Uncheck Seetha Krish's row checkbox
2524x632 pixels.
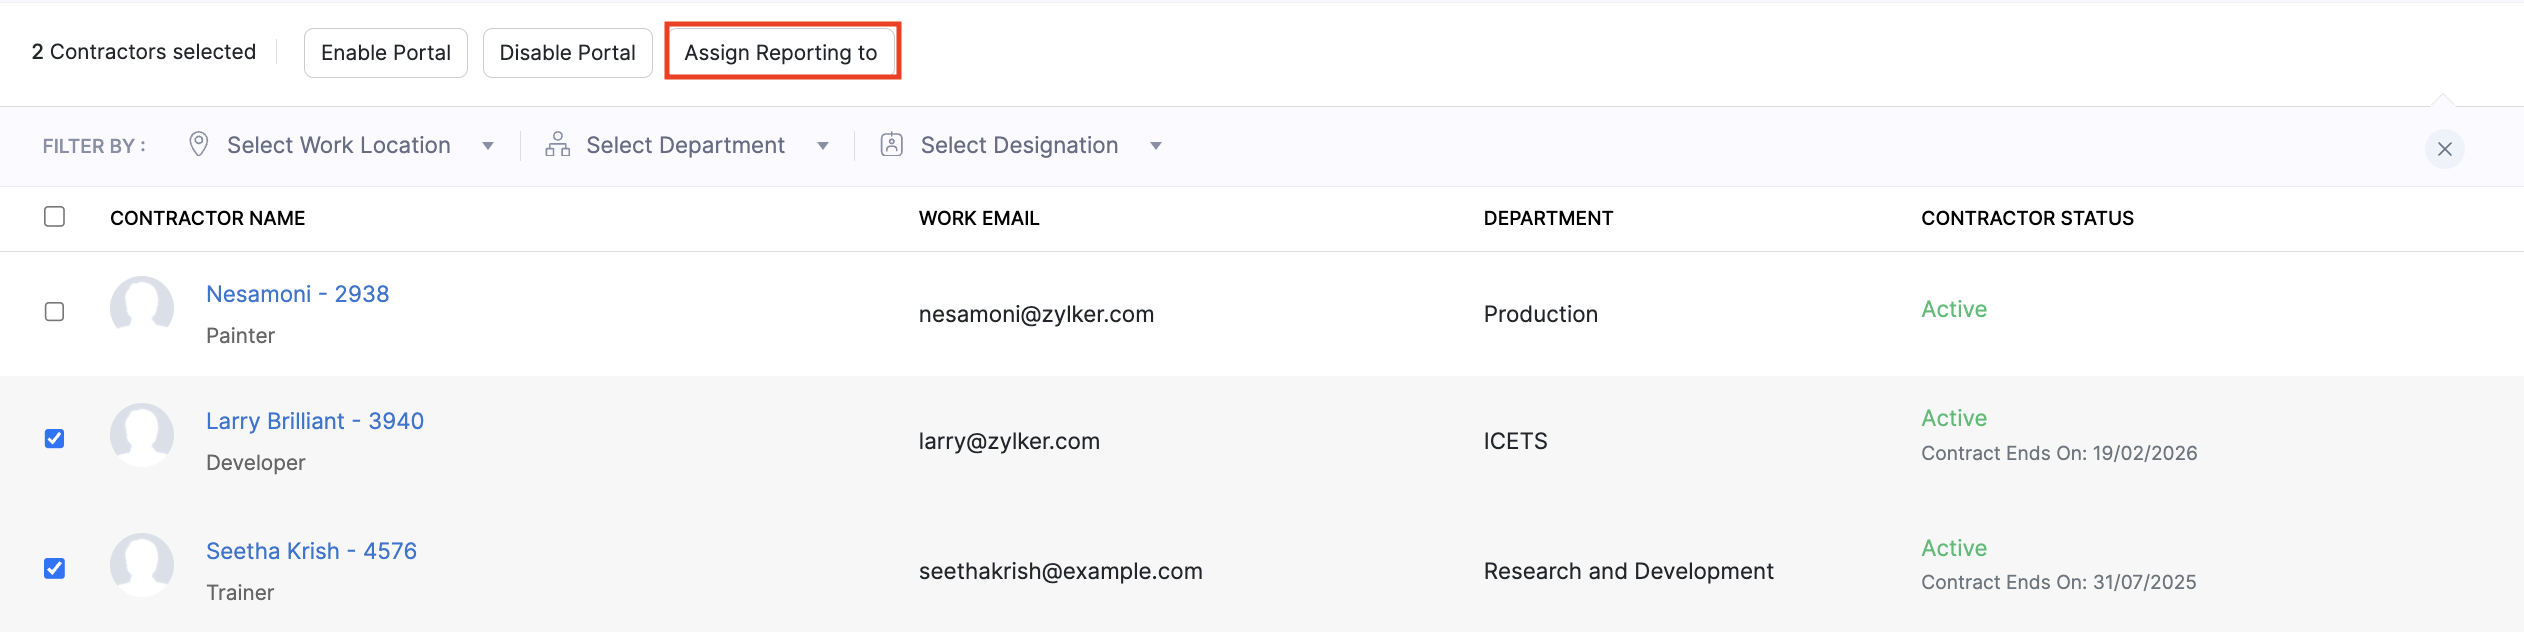(x=55, y=568)
